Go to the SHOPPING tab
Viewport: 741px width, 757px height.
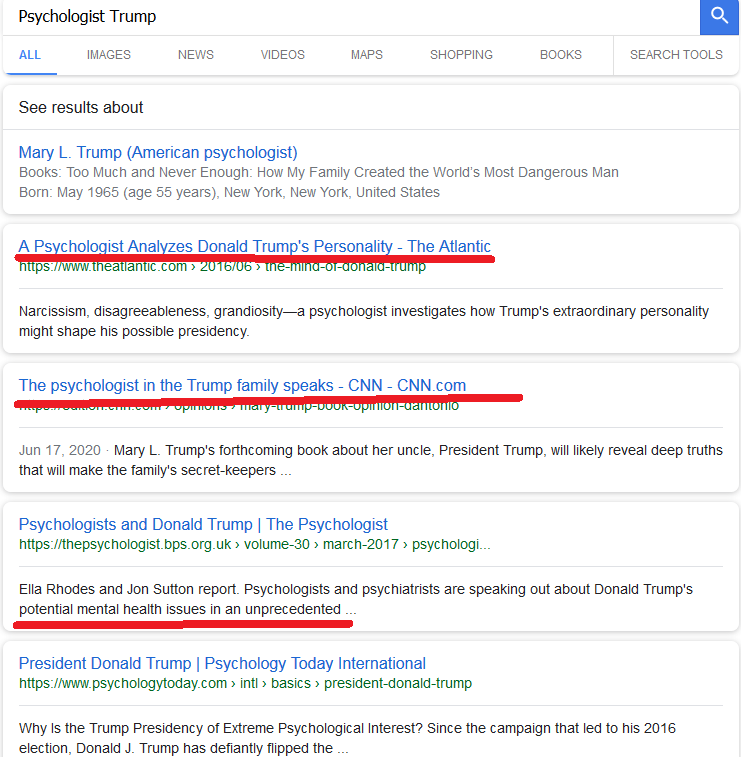[461, 55]
